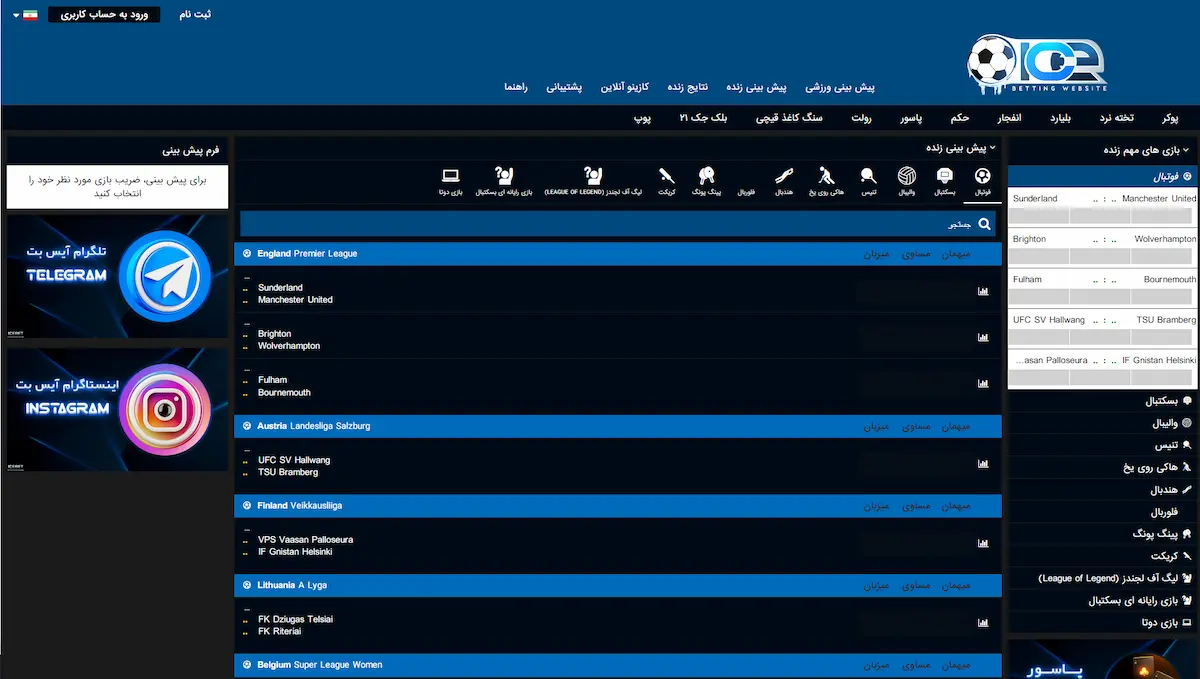
Task: Expand the هاکی روی یخ ice hockey row in the right sidebar
Action: pos(1102,467)
